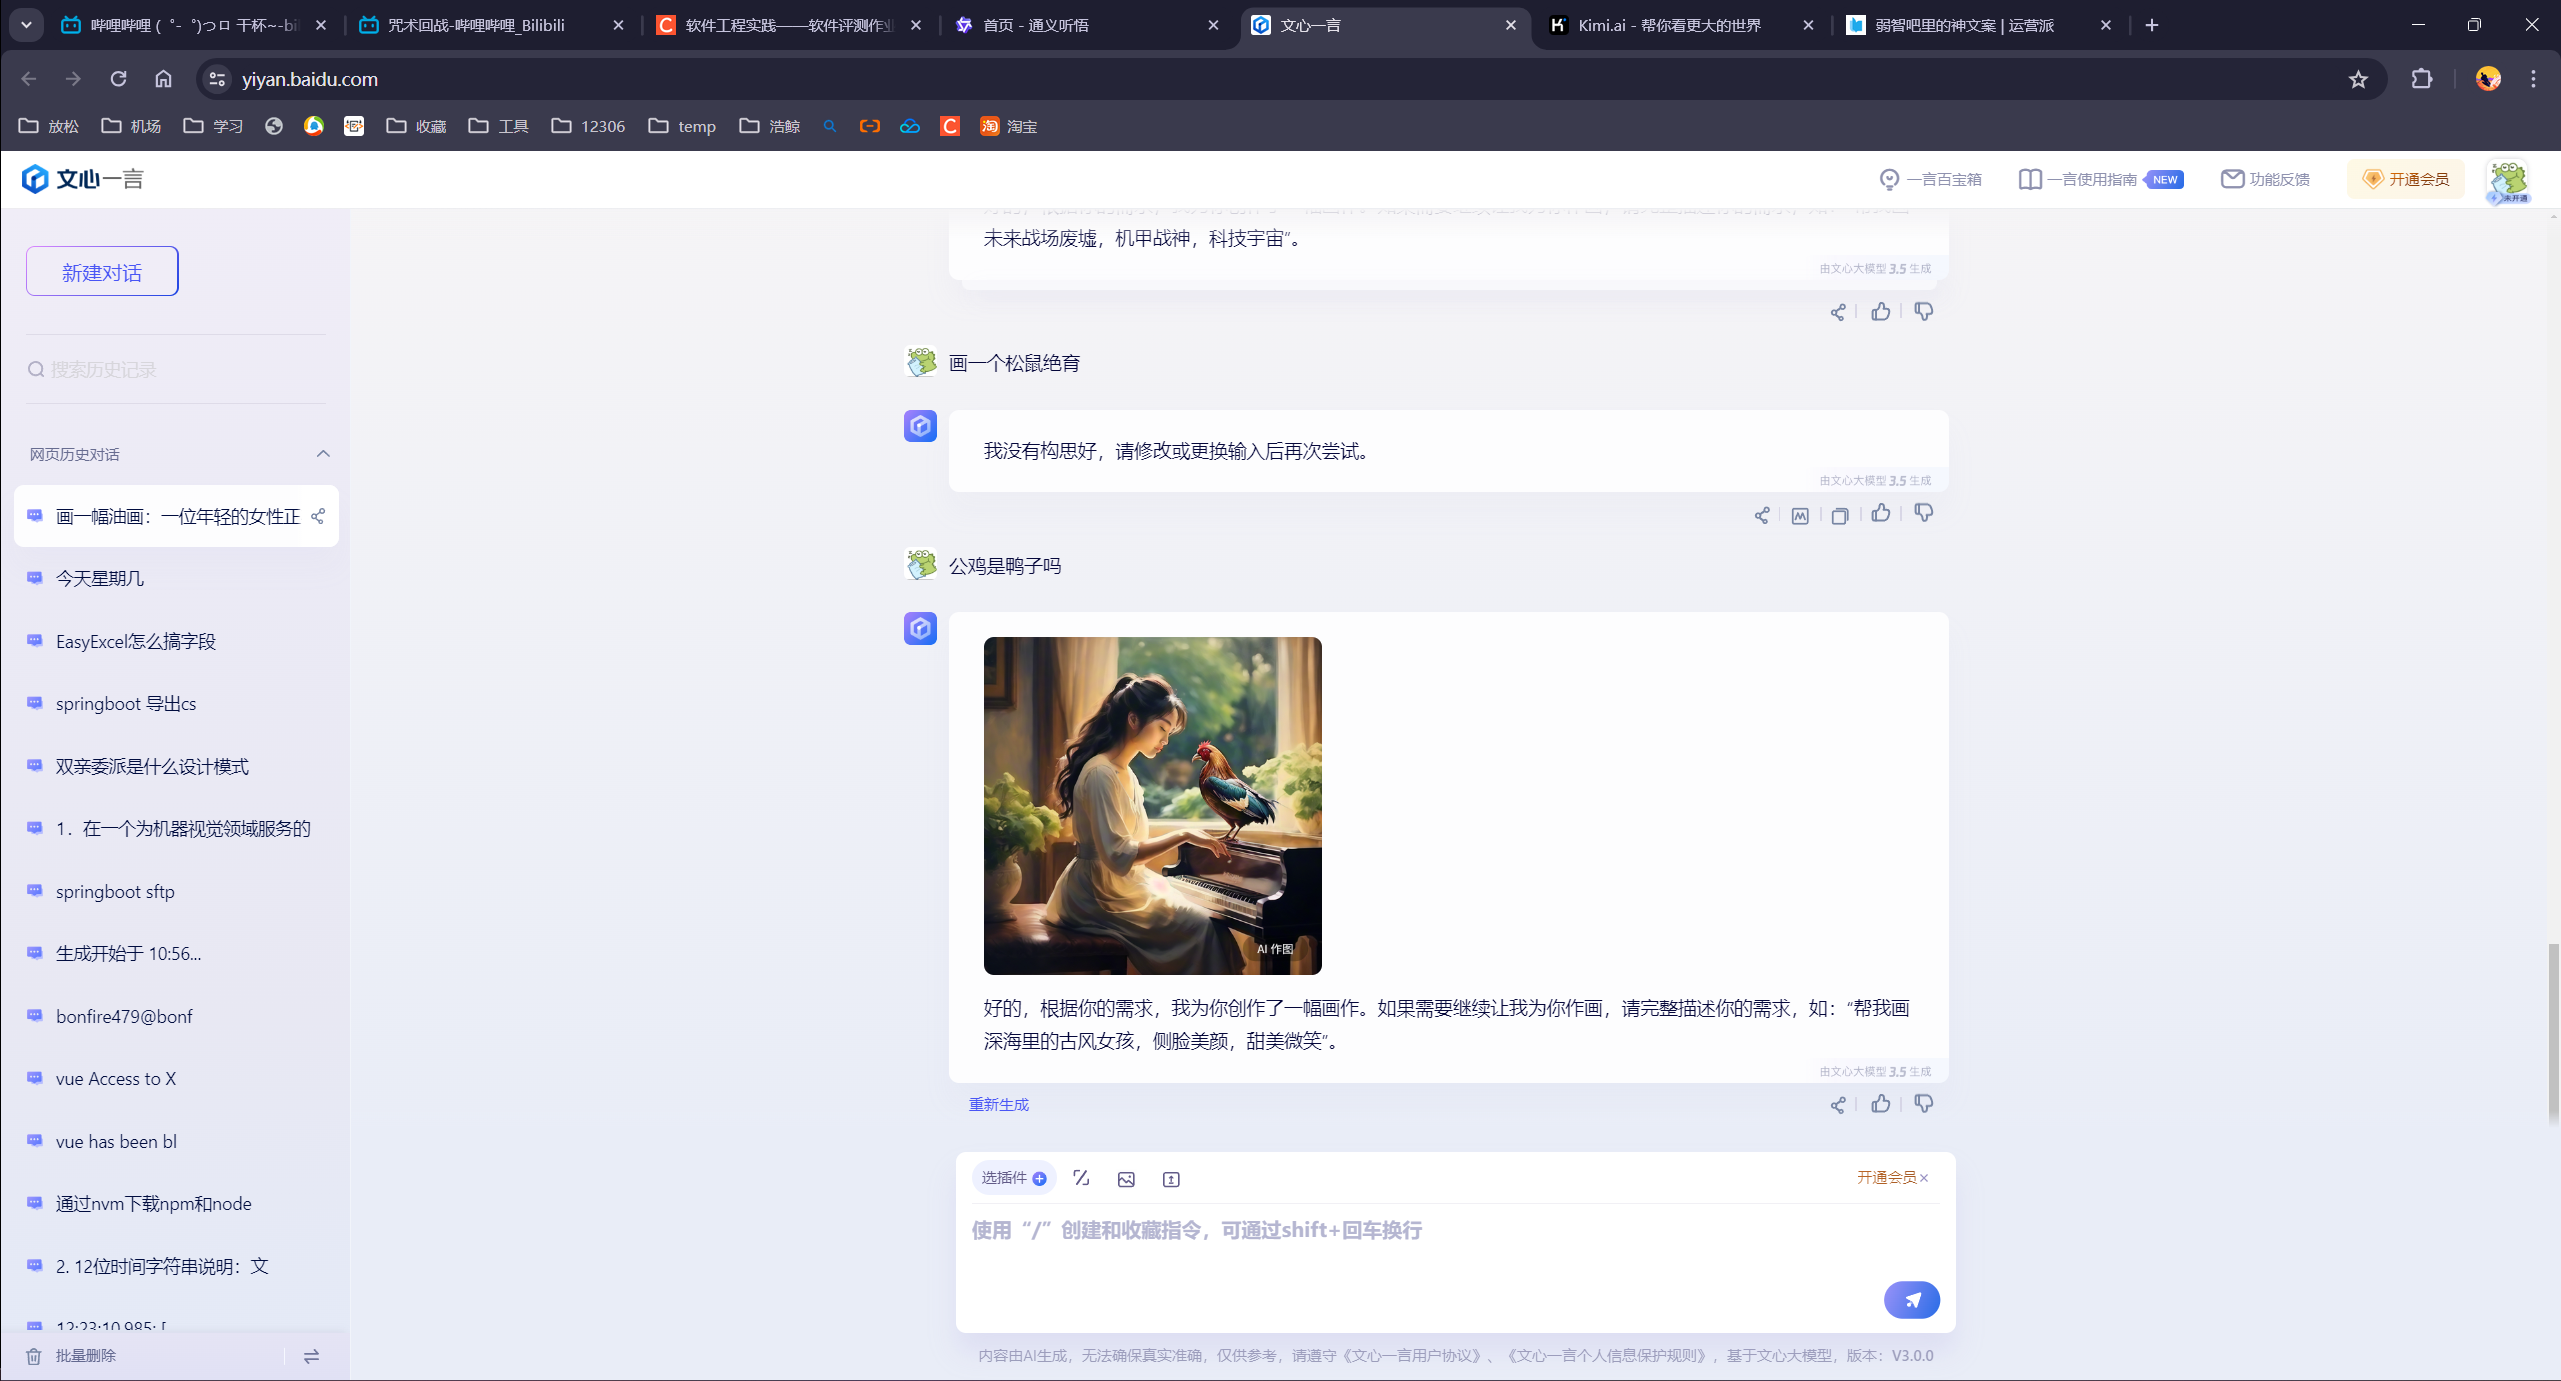Open the 放松 bookmark folder
The image size is (2561, 1381).
click(49, 126)
